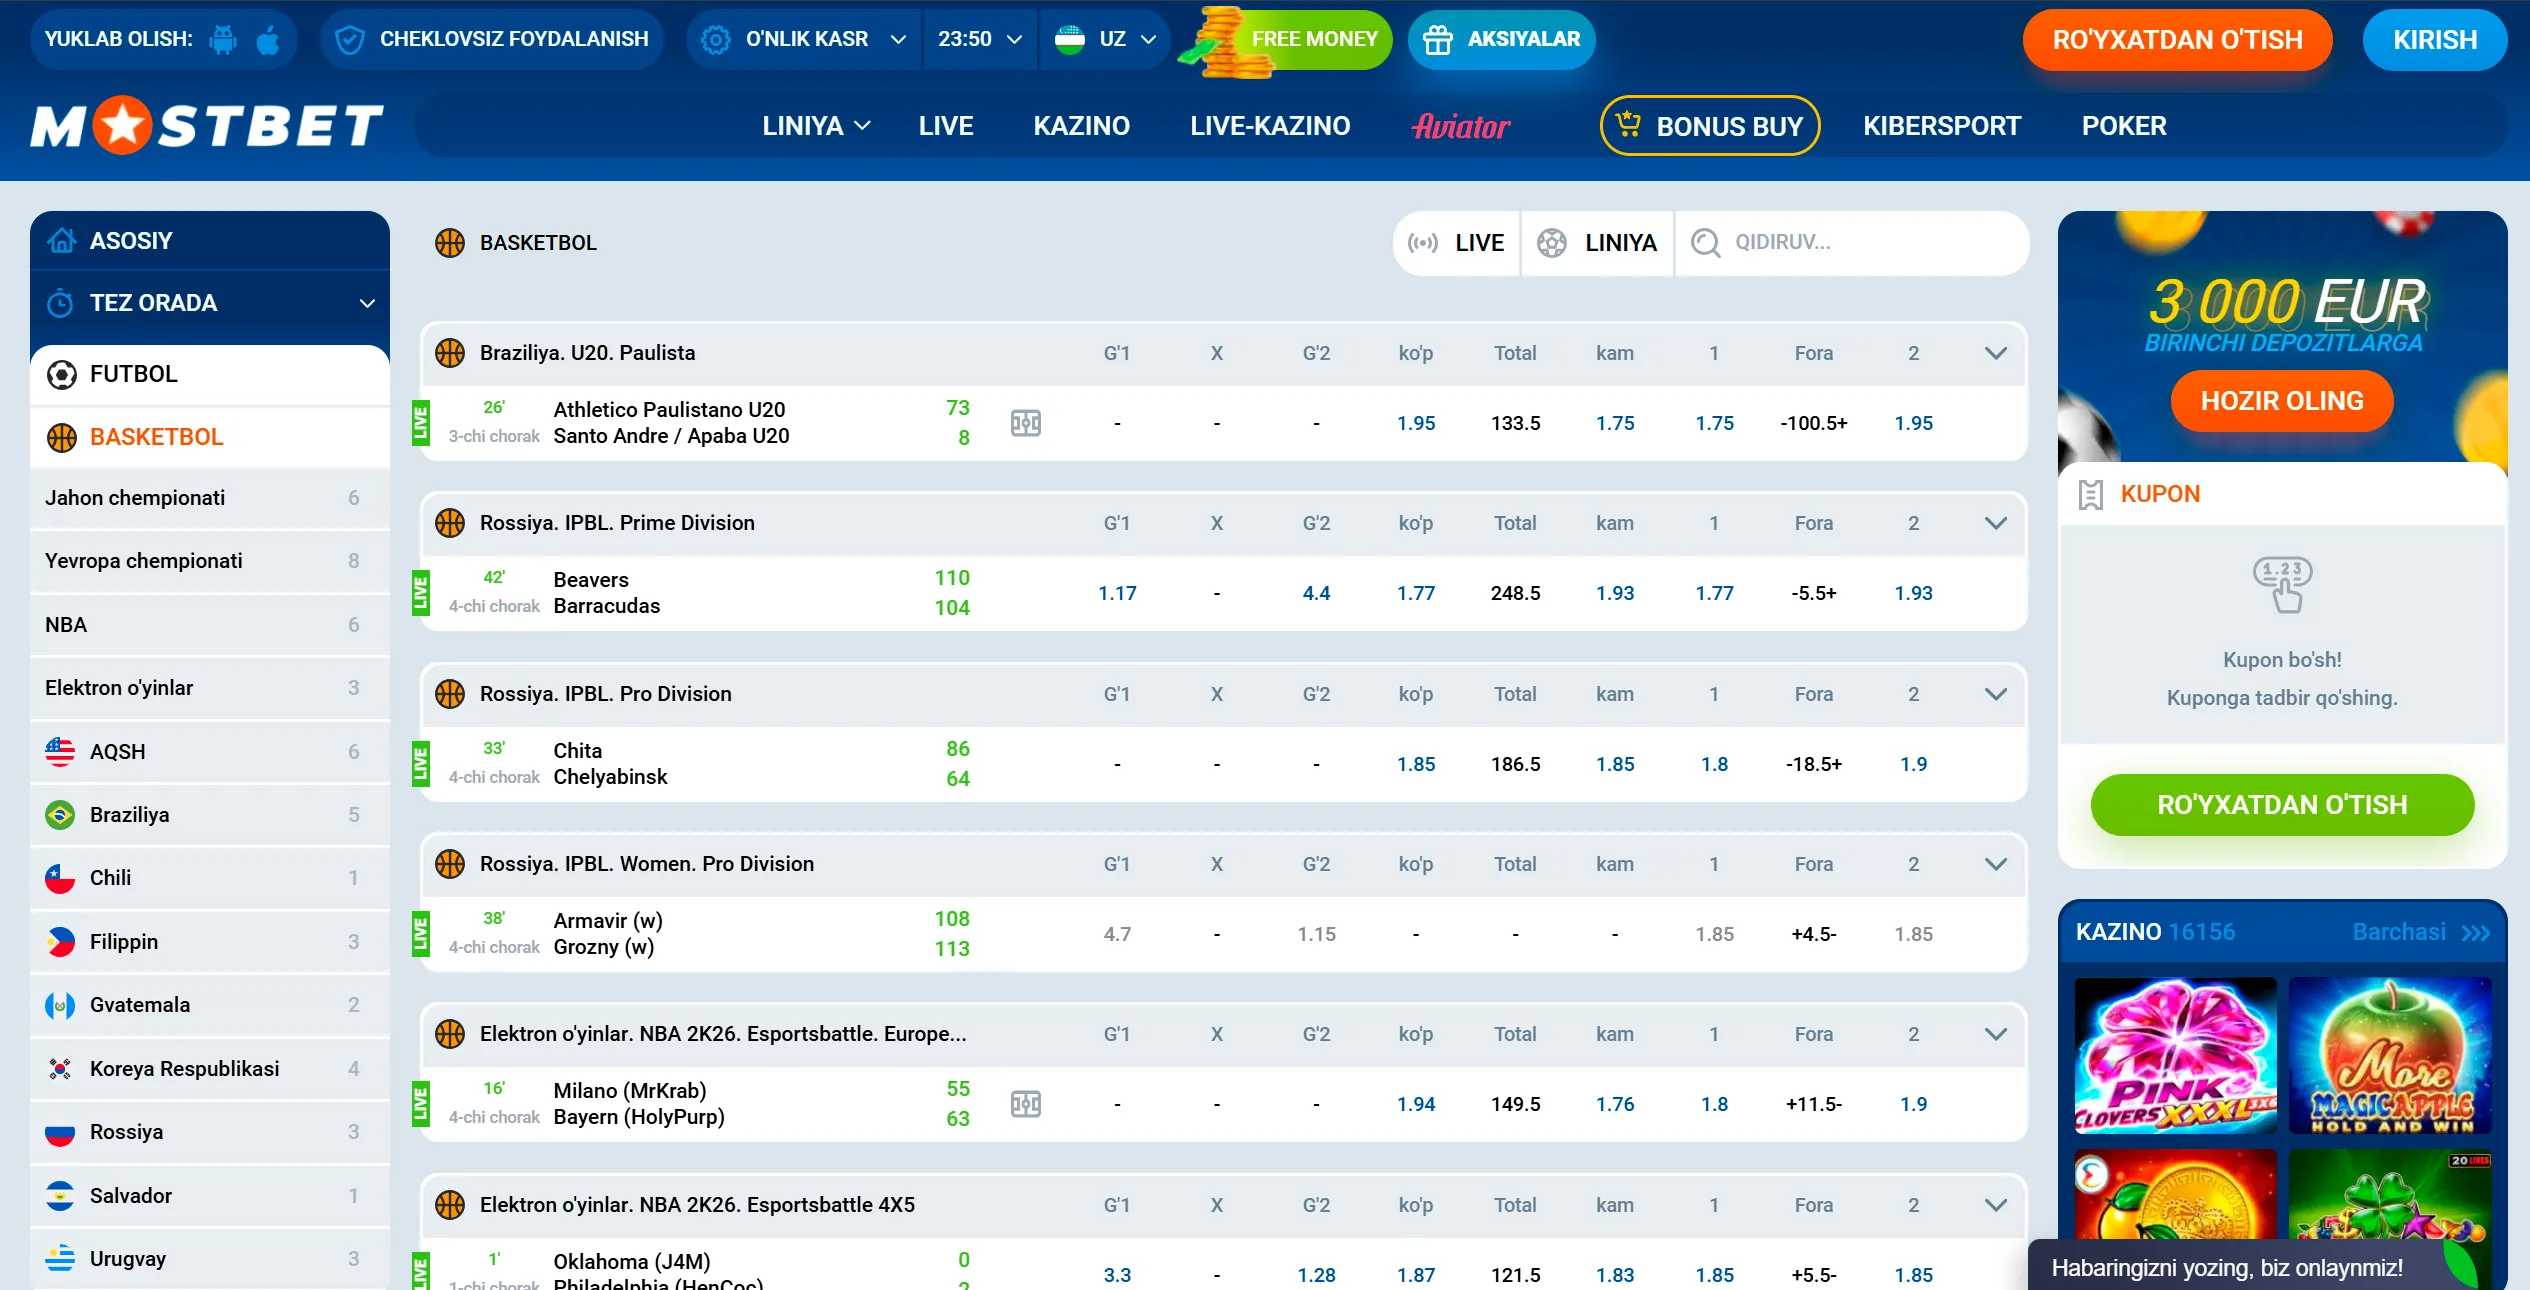
Task: Open LIVE-KAZINO section
Action: coord(1270,126)
